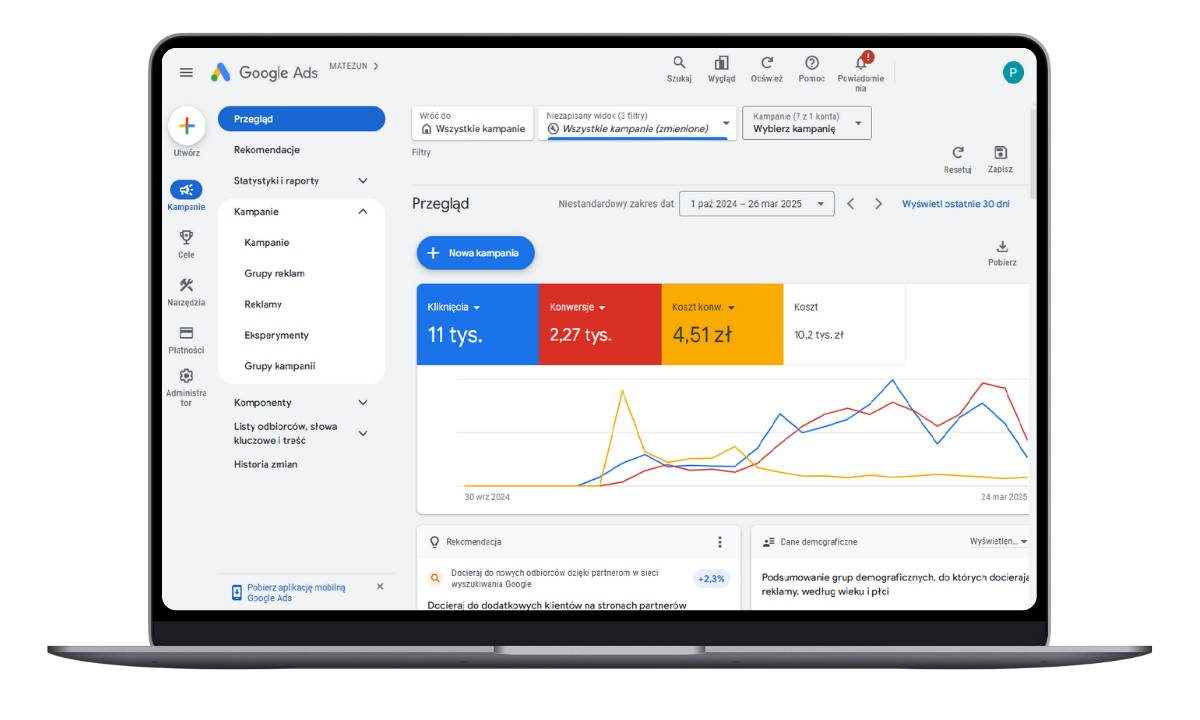Image resolution: width=1200 pixels, height=720 pixels.
Task: Select the Rekomendacje menu item
Action: point(267,150)
